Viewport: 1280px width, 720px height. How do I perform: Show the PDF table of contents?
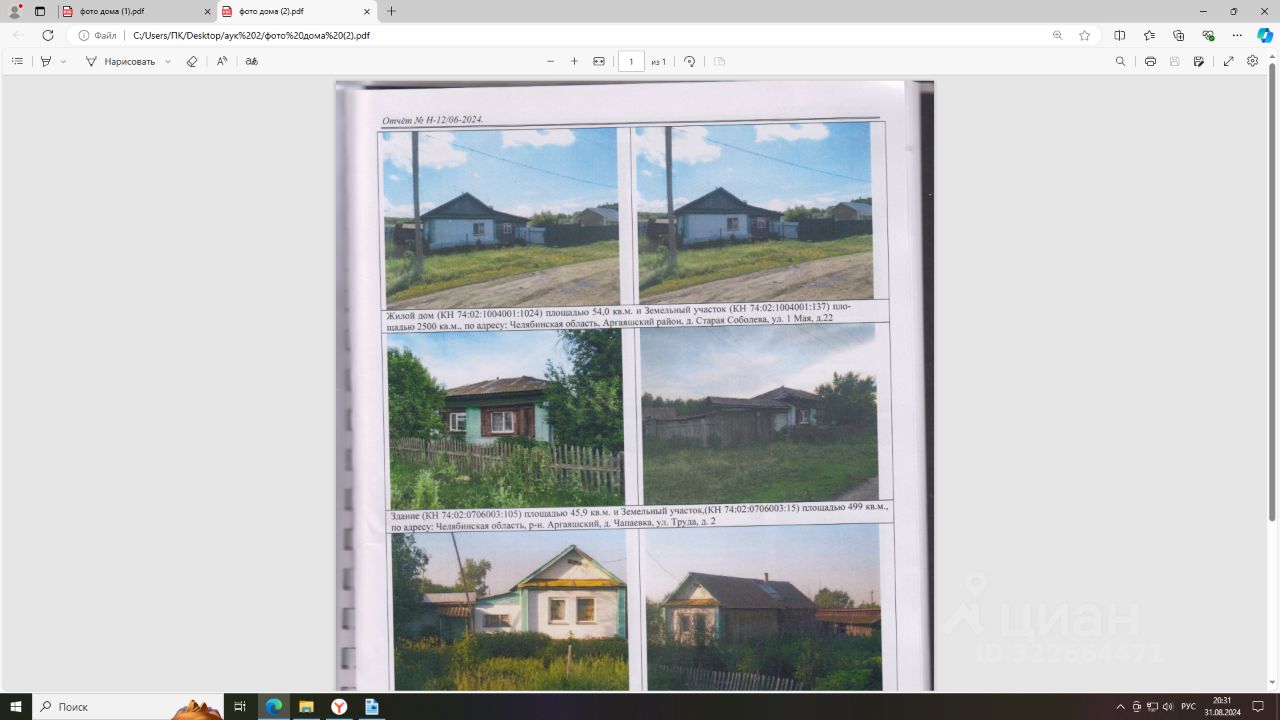pos(17,61)
